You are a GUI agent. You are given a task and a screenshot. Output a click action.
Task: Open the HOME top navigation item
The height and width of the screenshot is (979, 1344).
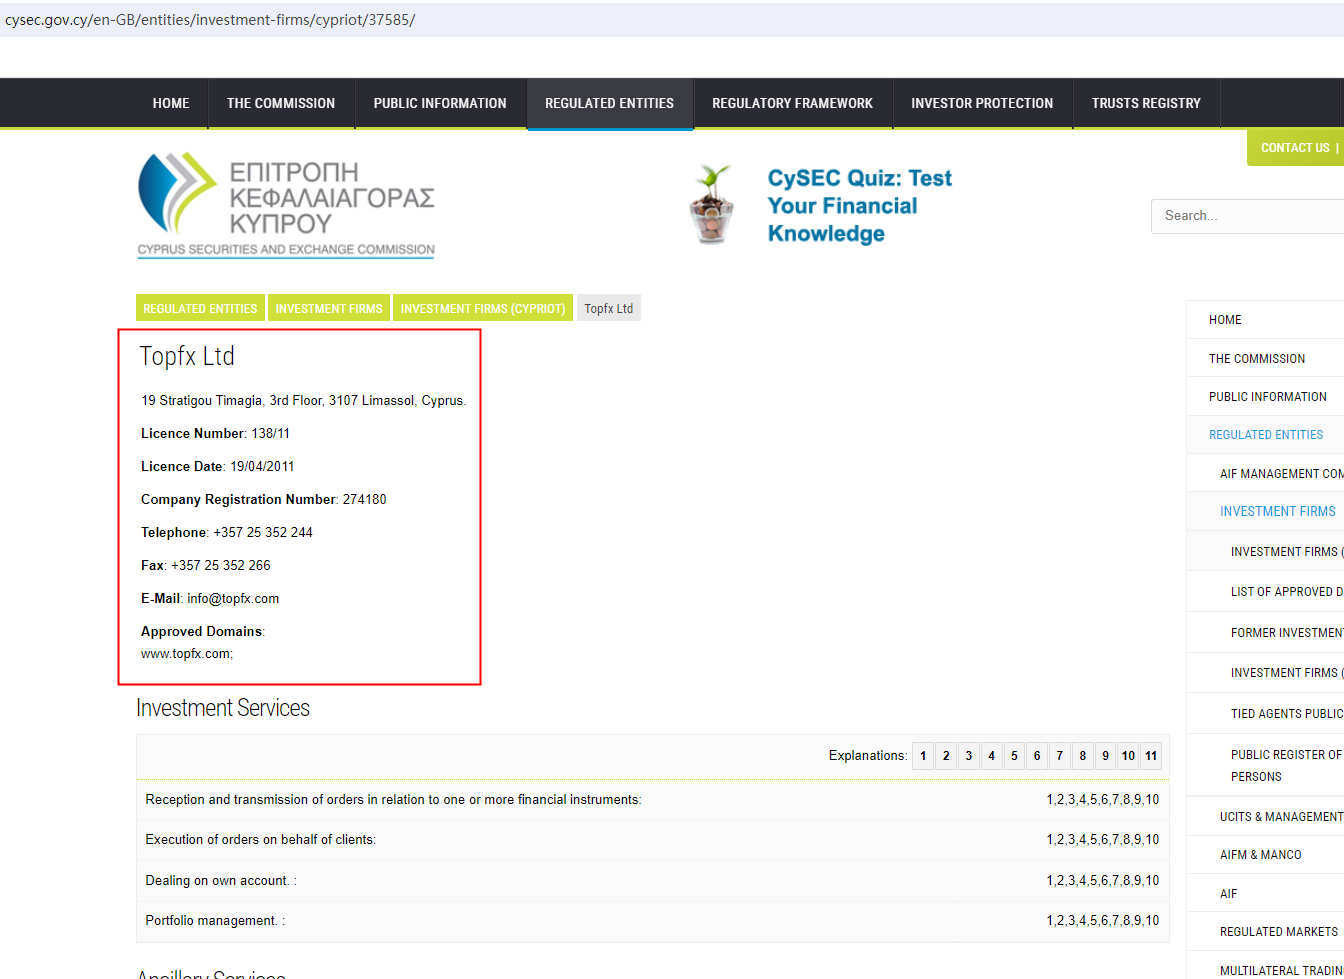171,103
